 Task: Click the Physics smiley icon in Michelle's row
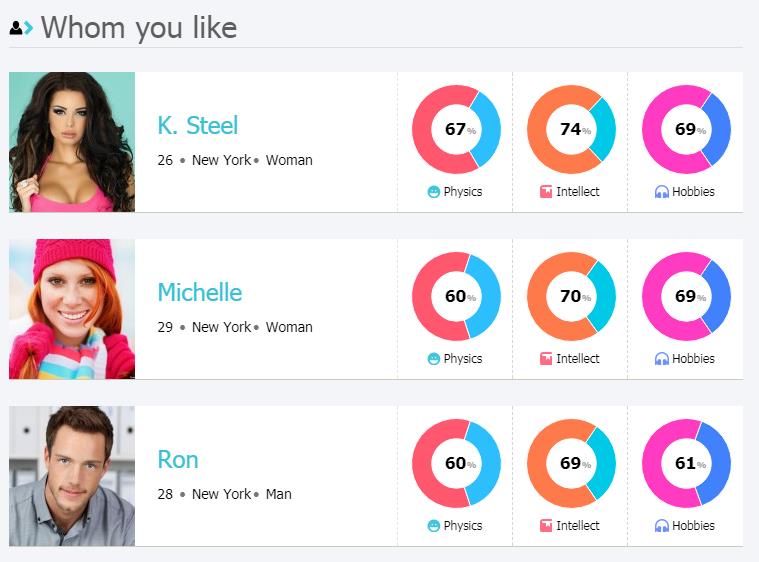click(x=434, y=359)
